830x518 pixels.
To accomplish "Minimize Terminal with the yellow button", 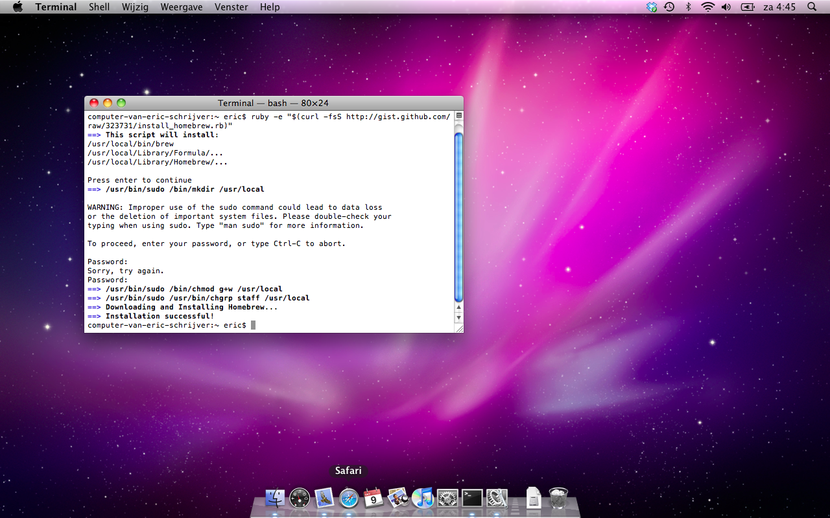I will coord(107,103).
